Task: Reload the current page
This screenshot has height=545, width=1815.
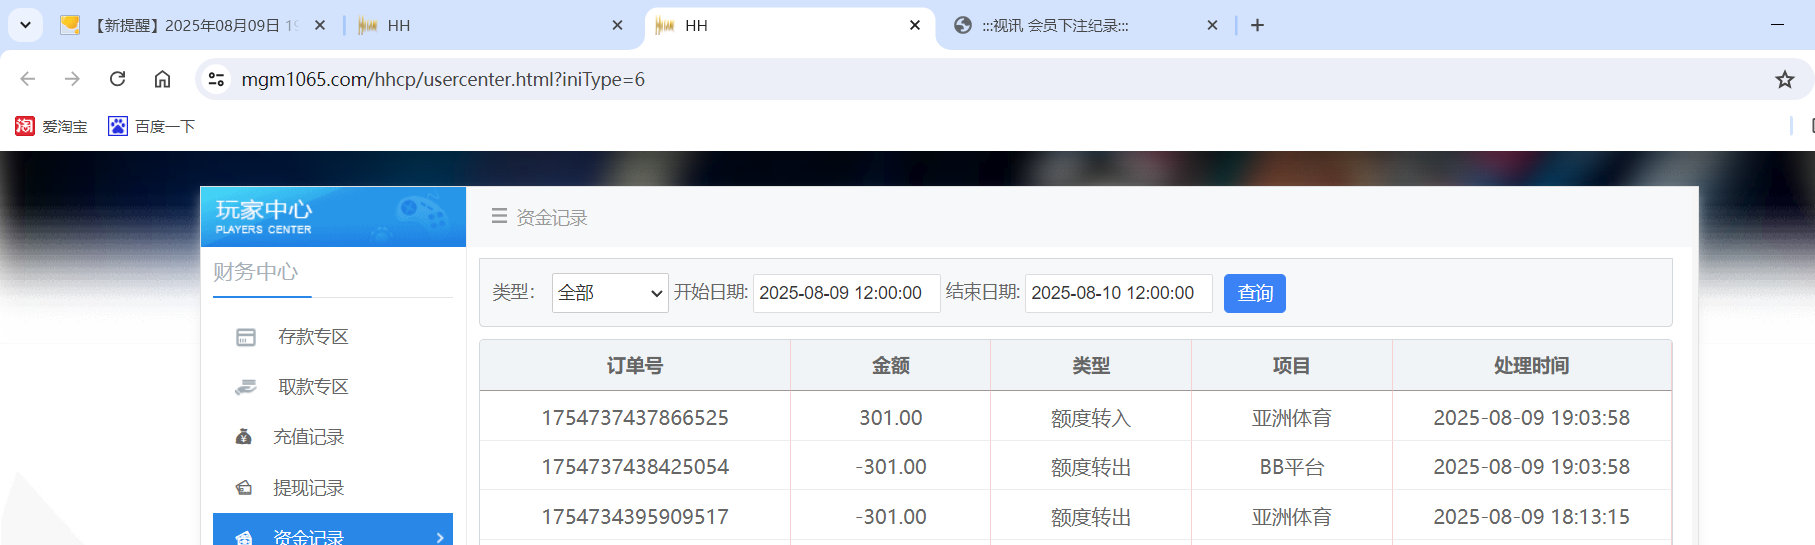Action: tap(117, 79)
